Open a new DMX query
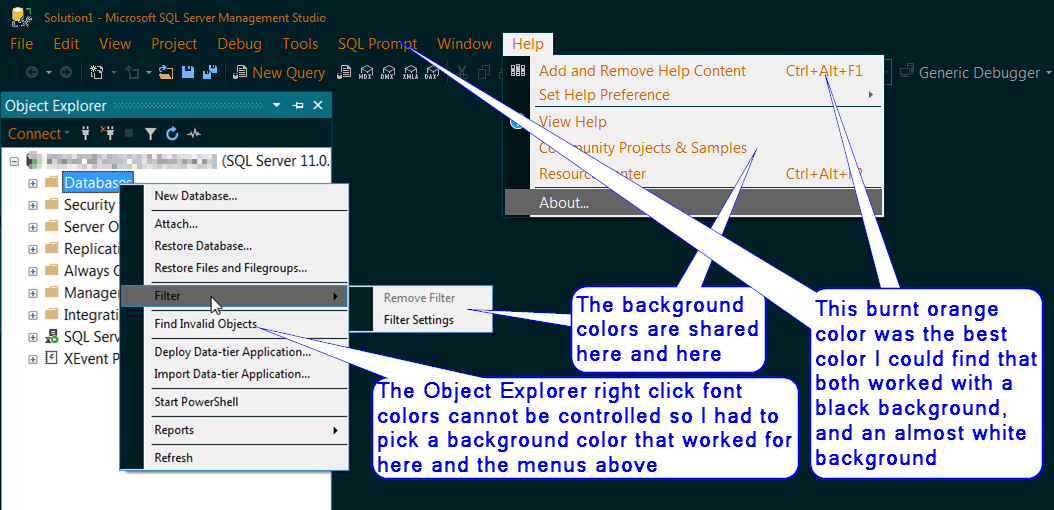The width and height of the screenshot is (1054, 510). [x=388, y=73]
